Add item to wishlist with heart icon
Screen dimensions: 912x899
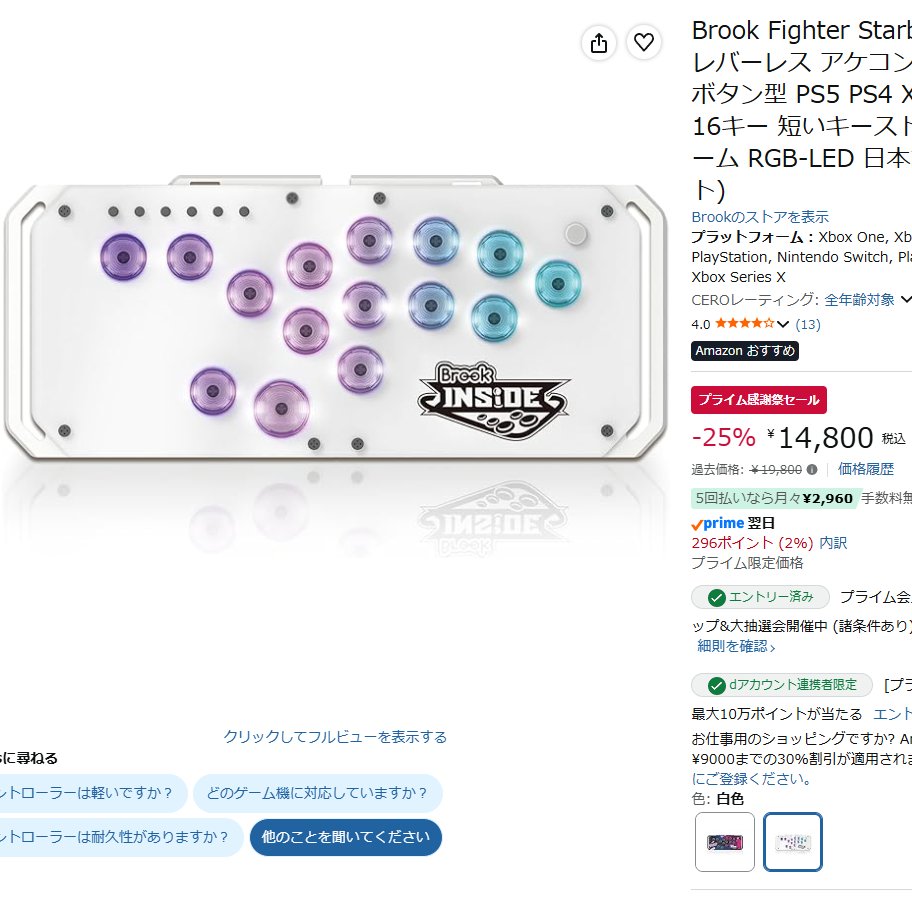[x=643, y=42]
